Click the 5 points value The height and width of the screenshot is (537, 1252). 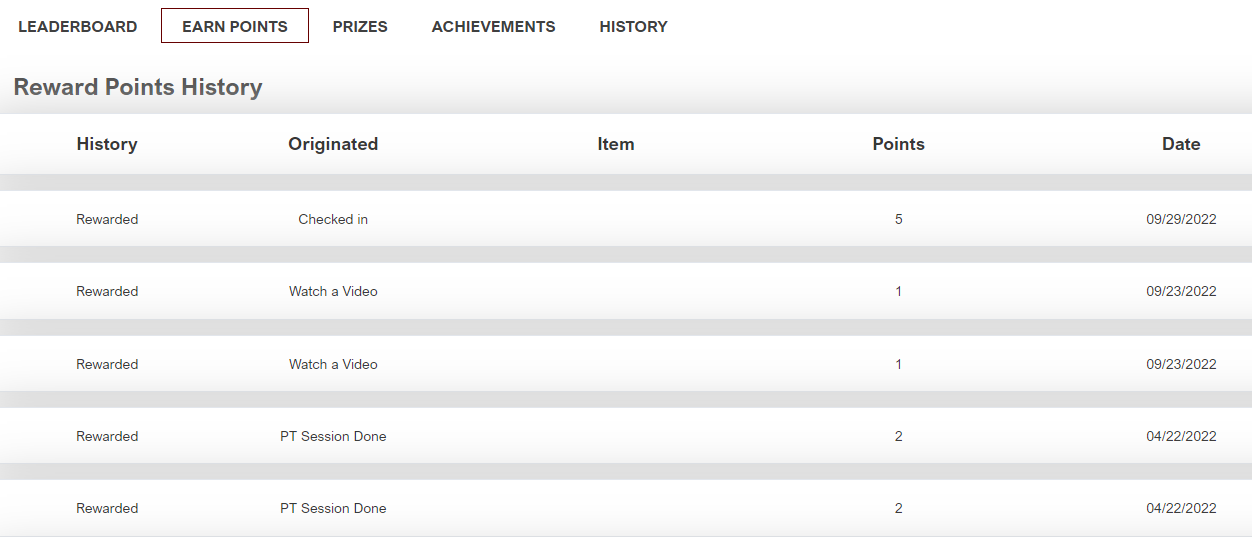click(x=898, y=219)
